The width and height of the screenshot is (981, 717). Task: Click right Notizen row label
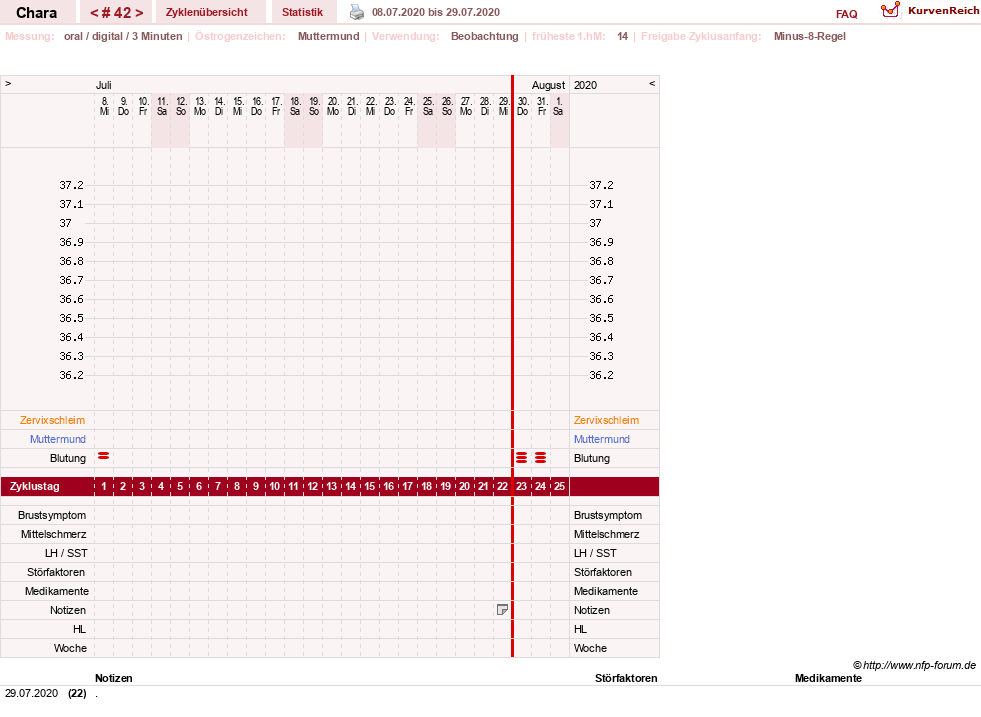[x=592, y=610]
